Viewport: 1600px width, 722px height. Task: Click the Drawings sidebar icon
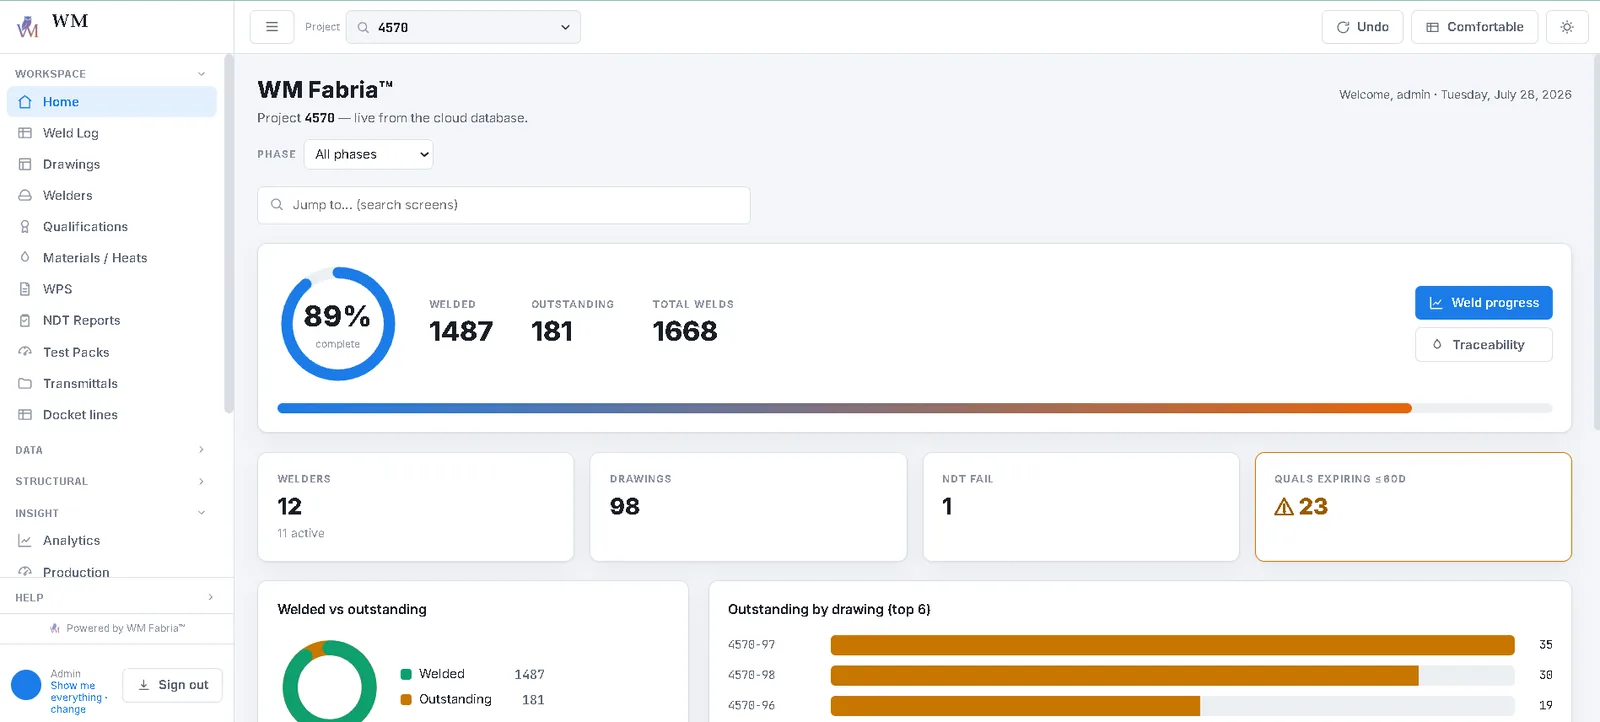(x=25, y=164)
